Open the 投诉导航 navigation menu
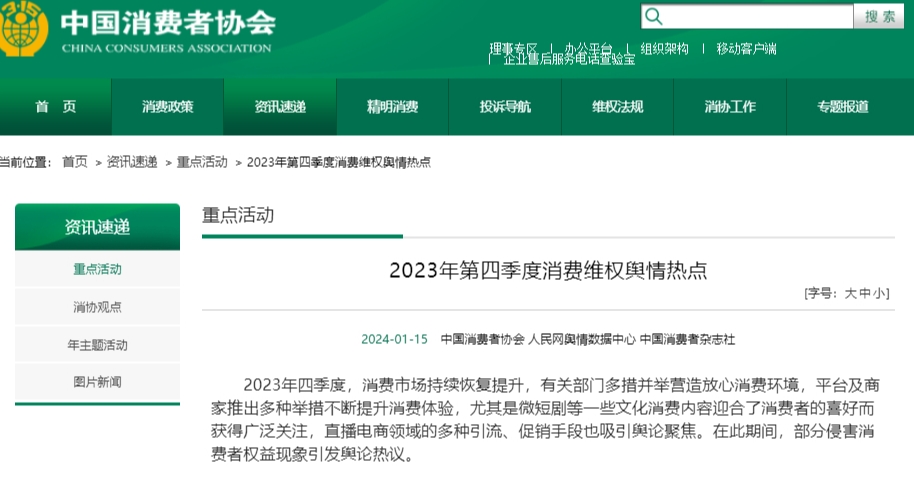Image resolution: width=914 pixels, height=479 pixels. [x=505, y=107]
